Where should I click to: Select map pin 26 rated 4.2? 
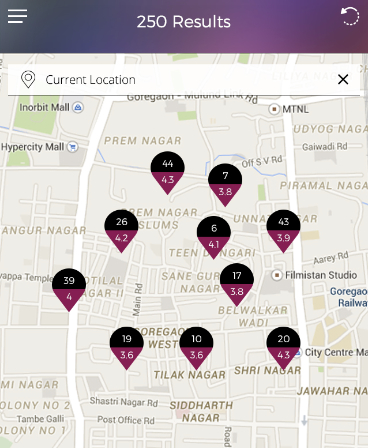pos(121,231)
